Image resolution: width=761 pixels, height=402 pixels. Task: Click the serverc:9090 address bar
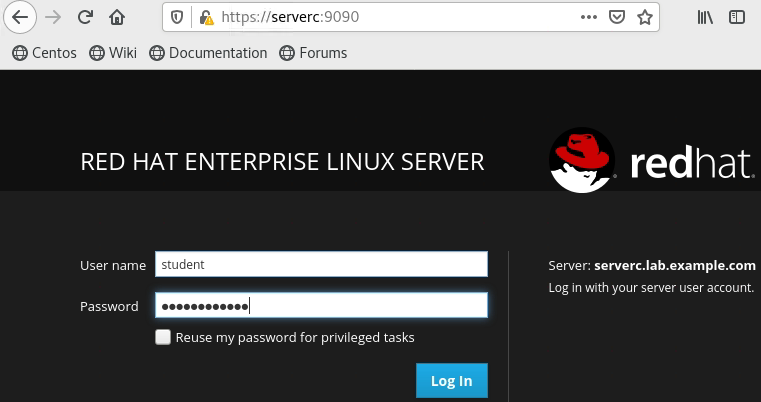click(400, 17)
